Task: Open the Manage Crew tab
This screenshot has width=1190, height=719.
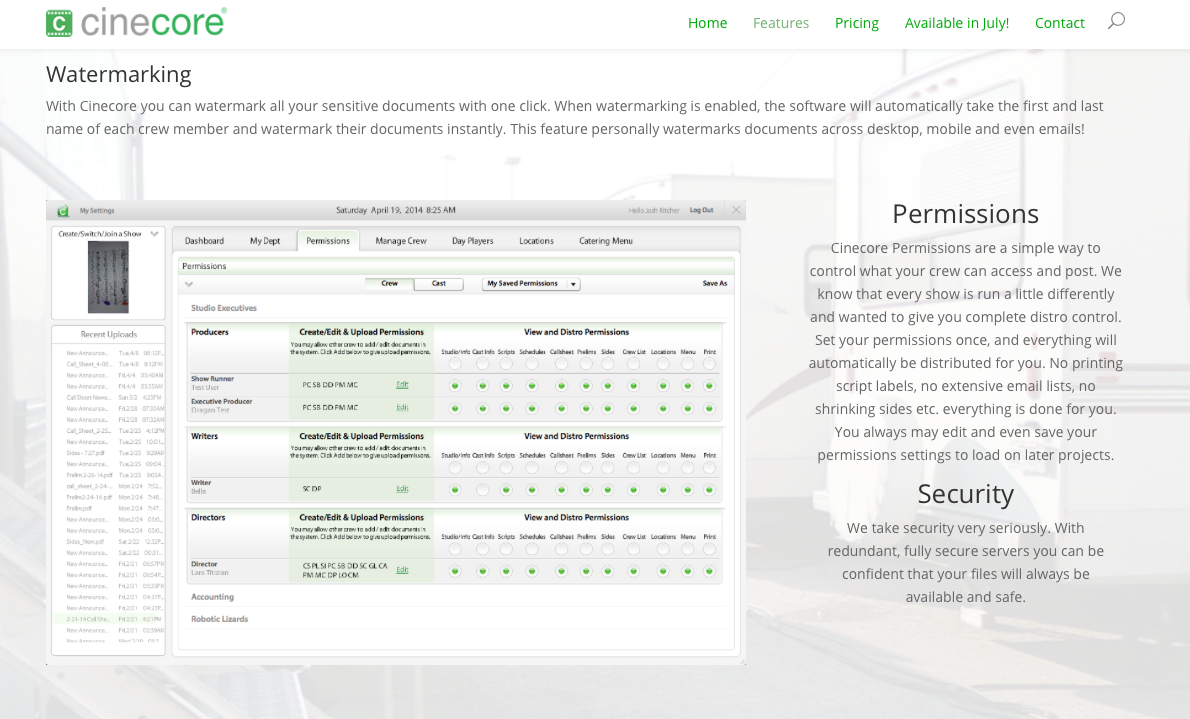Action: pos(401,241)
